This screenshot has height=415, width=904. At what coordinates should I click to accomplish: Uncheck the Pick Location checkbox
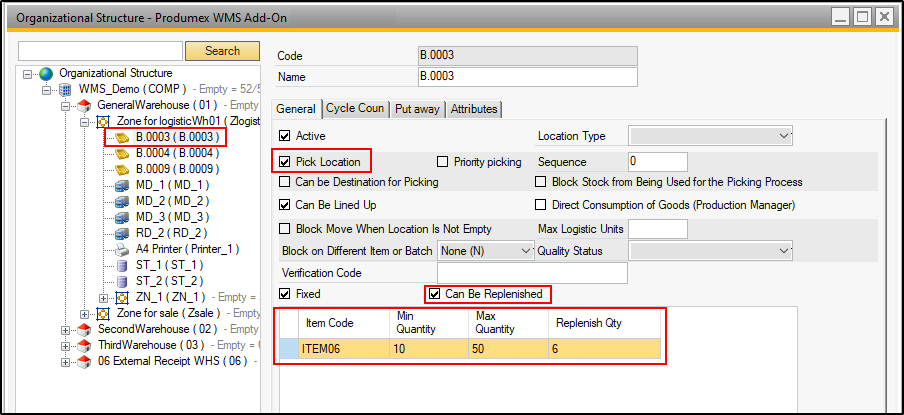[285, 161]
